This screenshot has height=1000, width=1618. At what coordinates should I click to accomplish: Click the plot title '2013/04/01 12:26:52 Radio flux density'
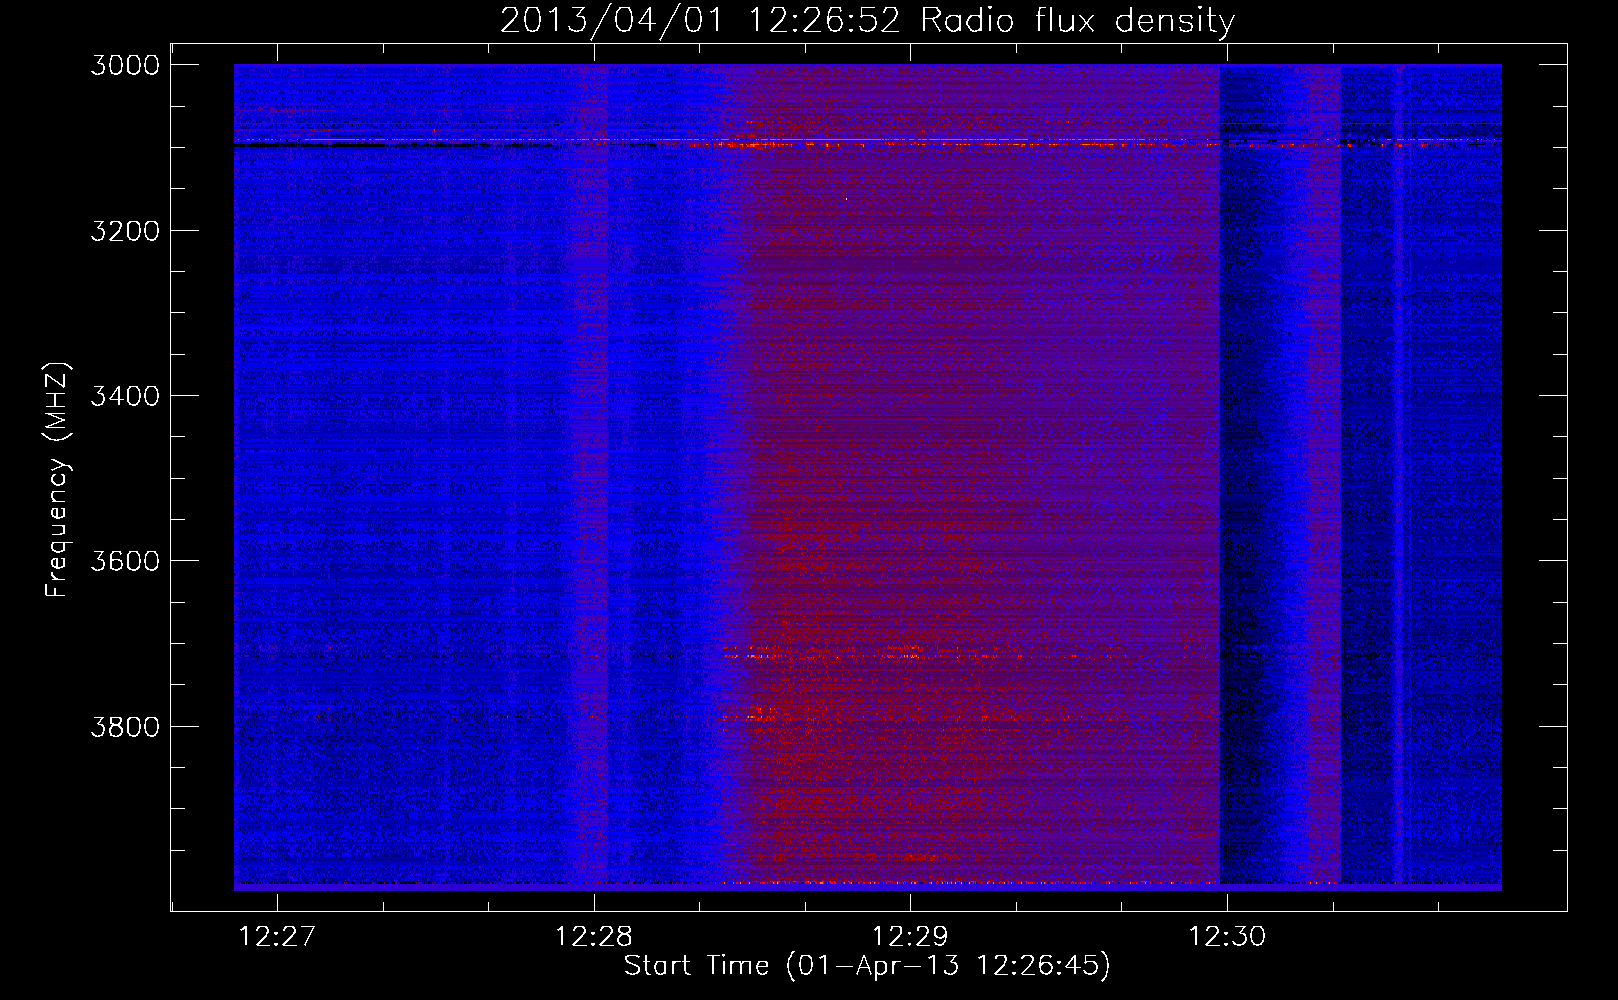click(867, 20)
